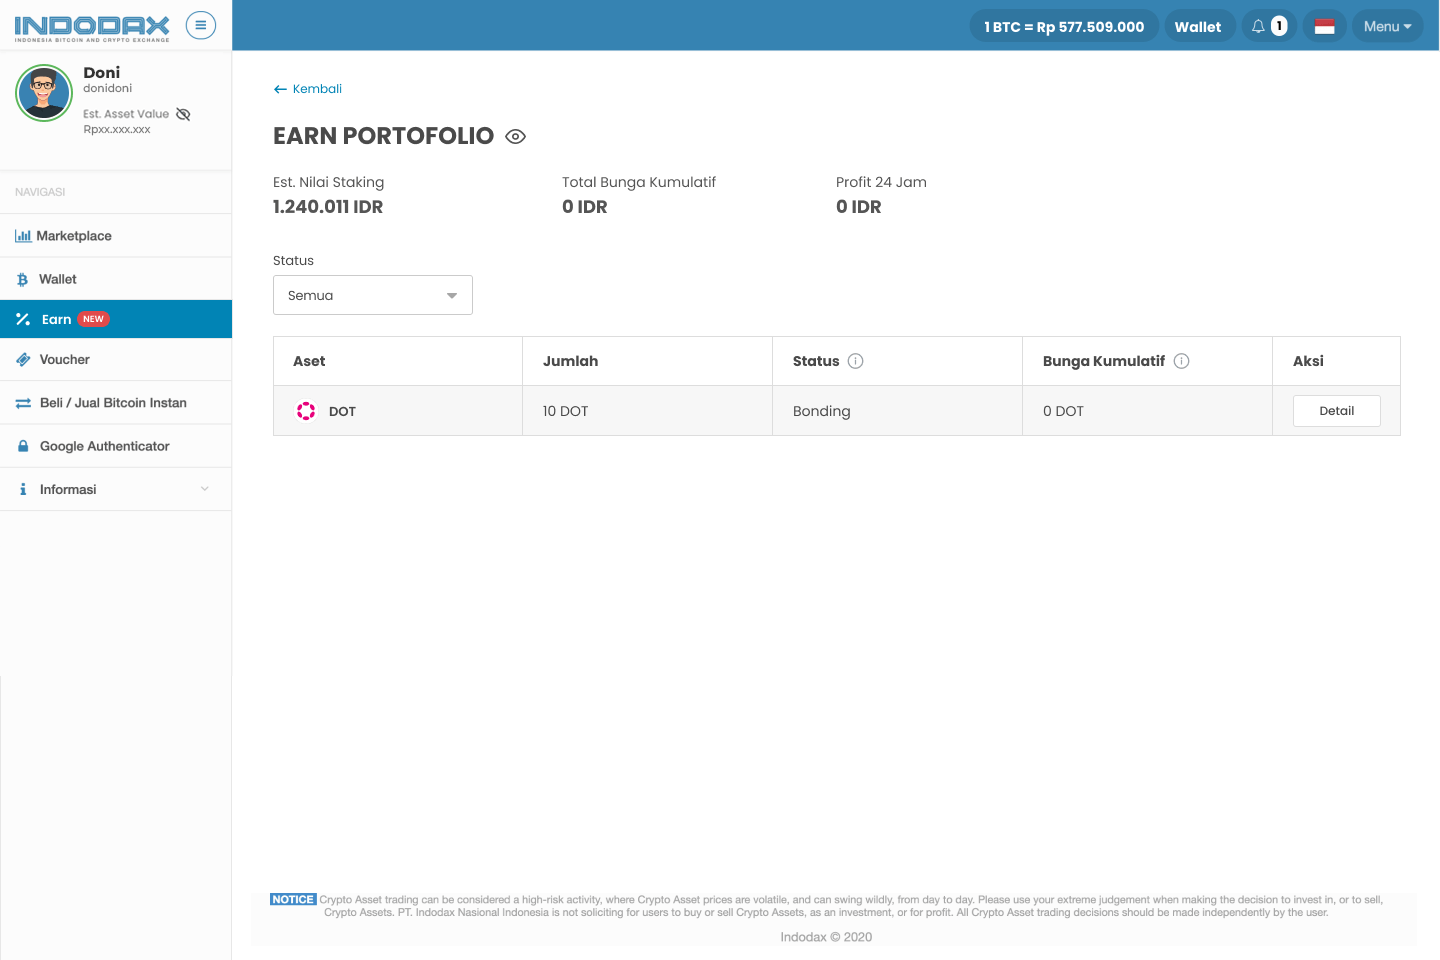Click the Indodax logo
Image resolution: width=1440 pixels, height=960 pixels.
[92, 27]
